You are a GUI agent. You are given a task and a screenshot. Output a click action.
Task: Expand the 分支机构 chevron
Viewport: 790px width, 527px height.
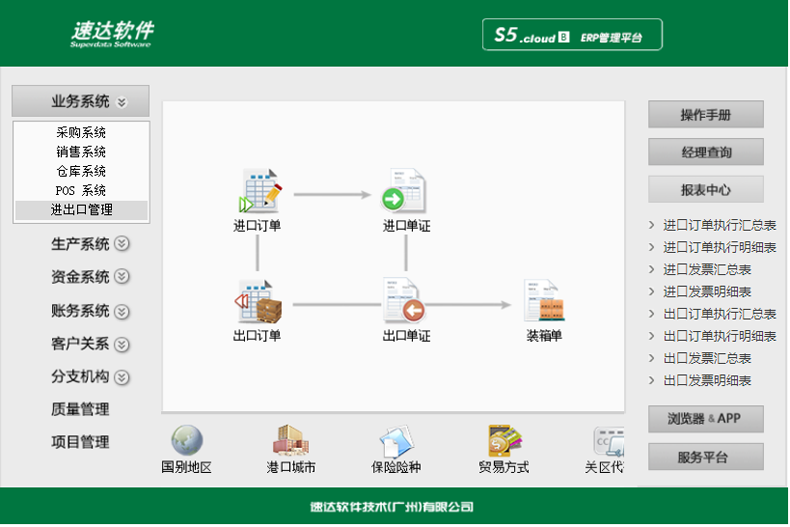pos(121,377)
